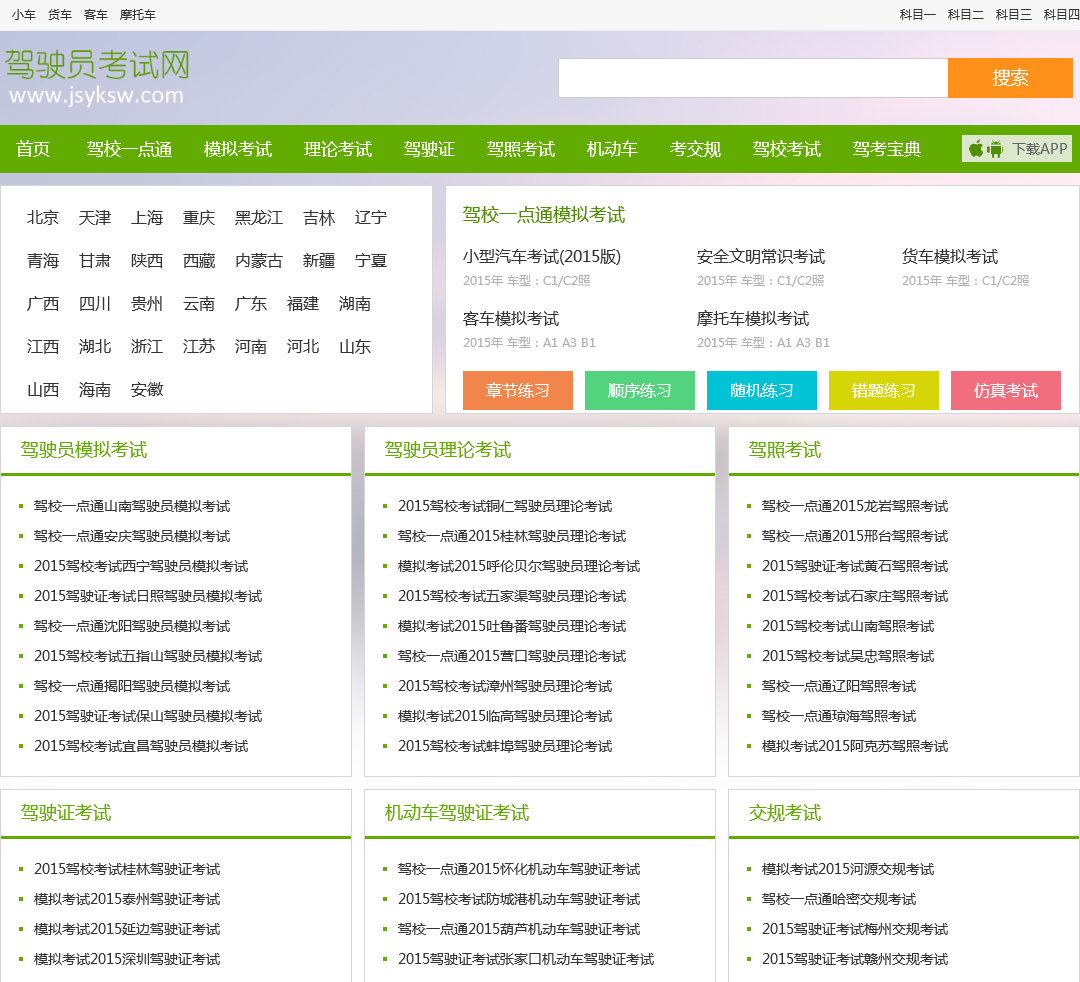
Task: Go to 模拟考试 in the green navbar
Action: click(x=238, y=149)
